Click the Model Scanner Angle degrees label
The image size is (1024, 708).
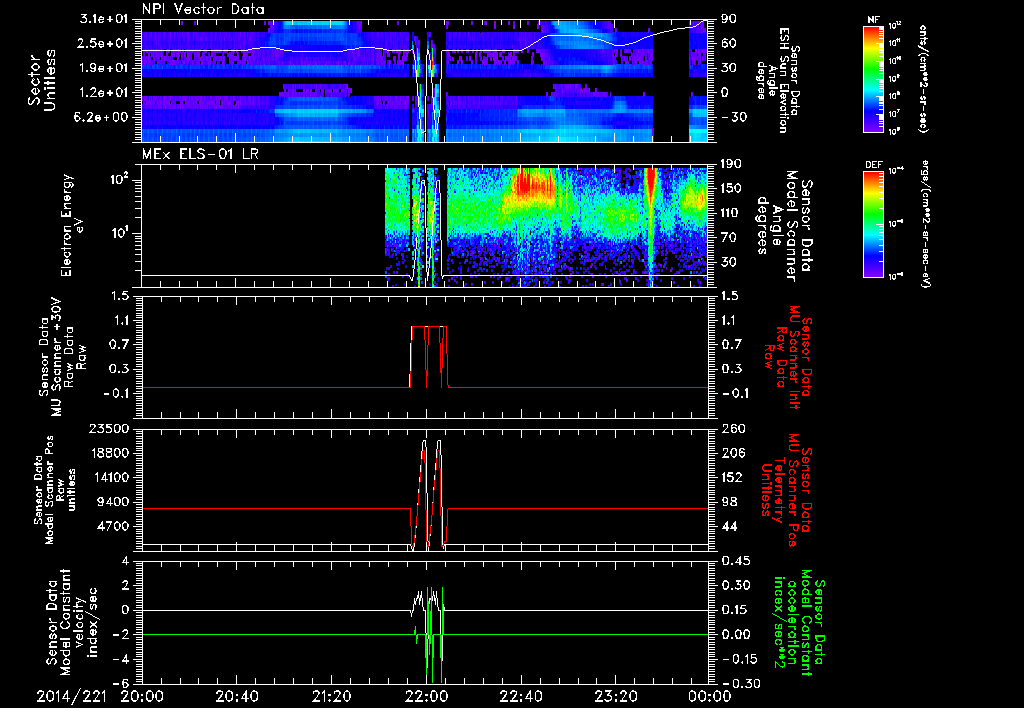tap(784, 225)
